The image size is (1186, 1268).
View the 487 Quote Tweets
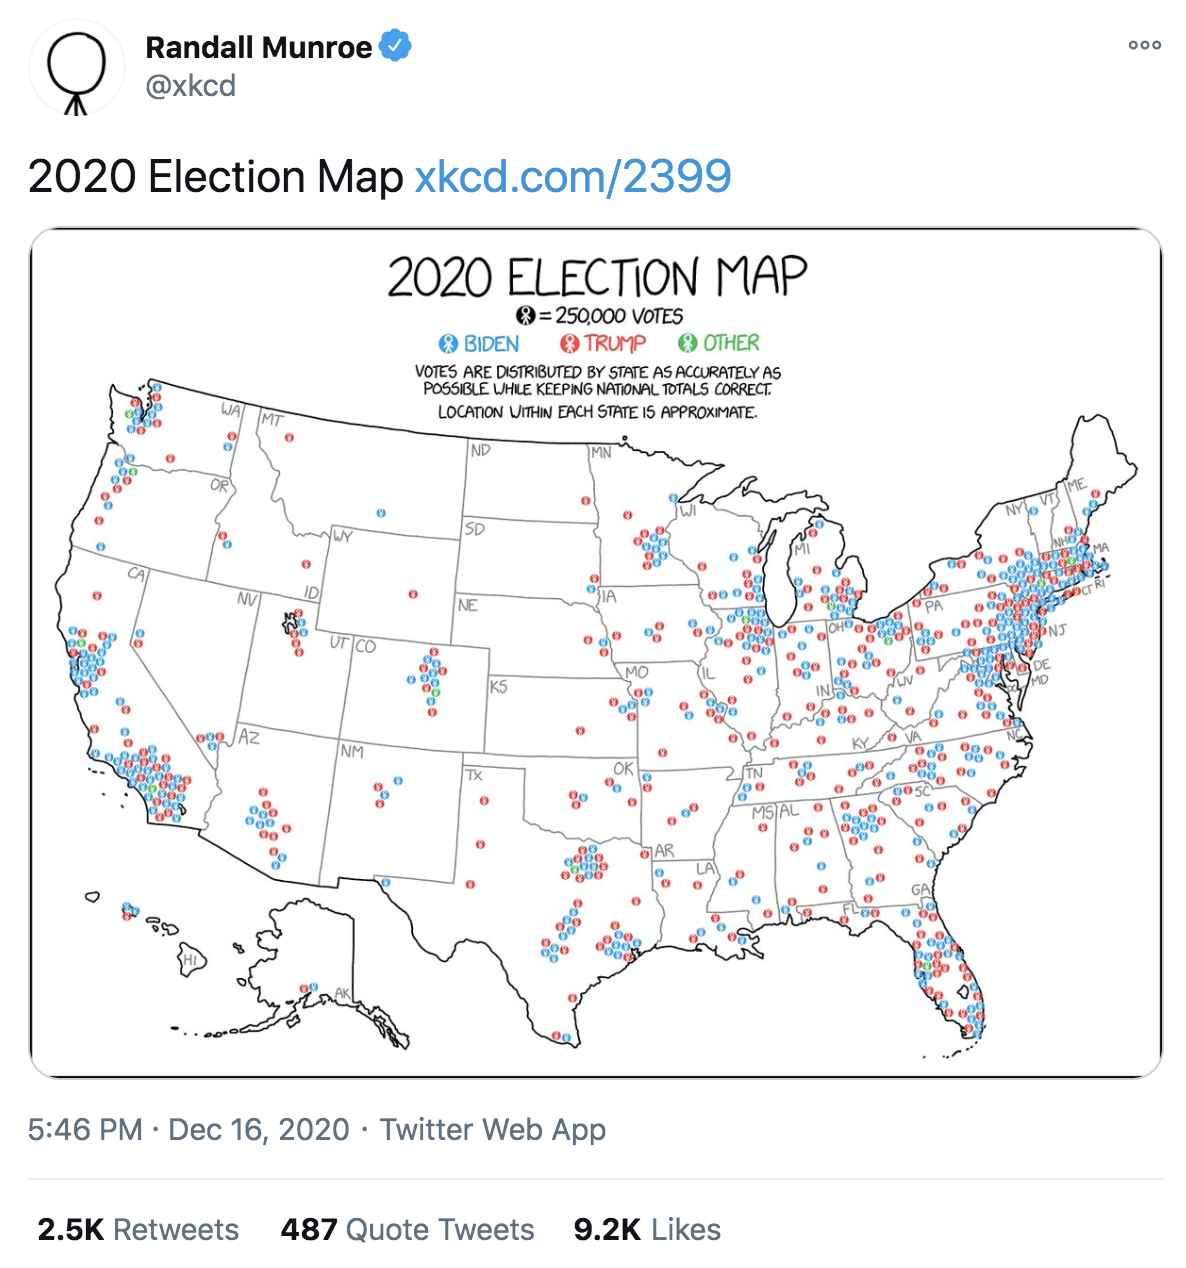(407, 1229)
